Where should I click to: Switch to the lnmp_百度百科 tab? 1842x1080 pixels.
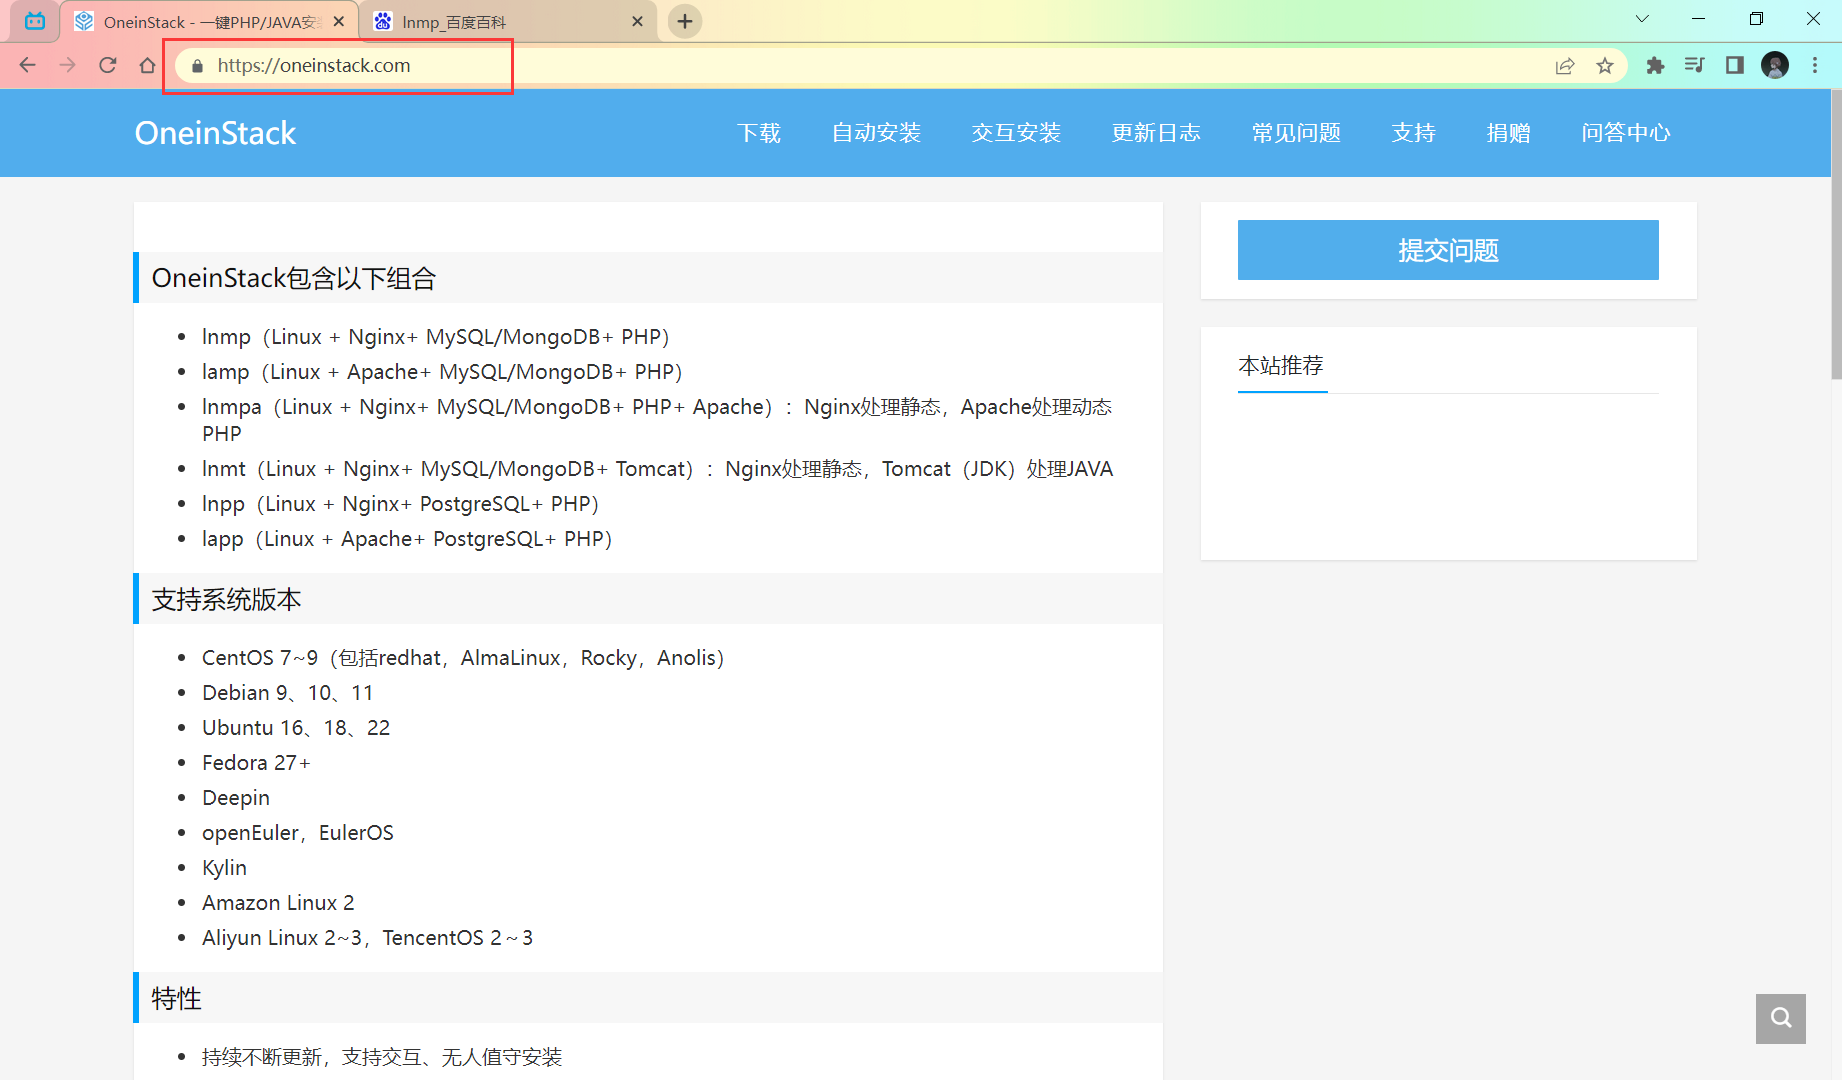tap(508, 21)
